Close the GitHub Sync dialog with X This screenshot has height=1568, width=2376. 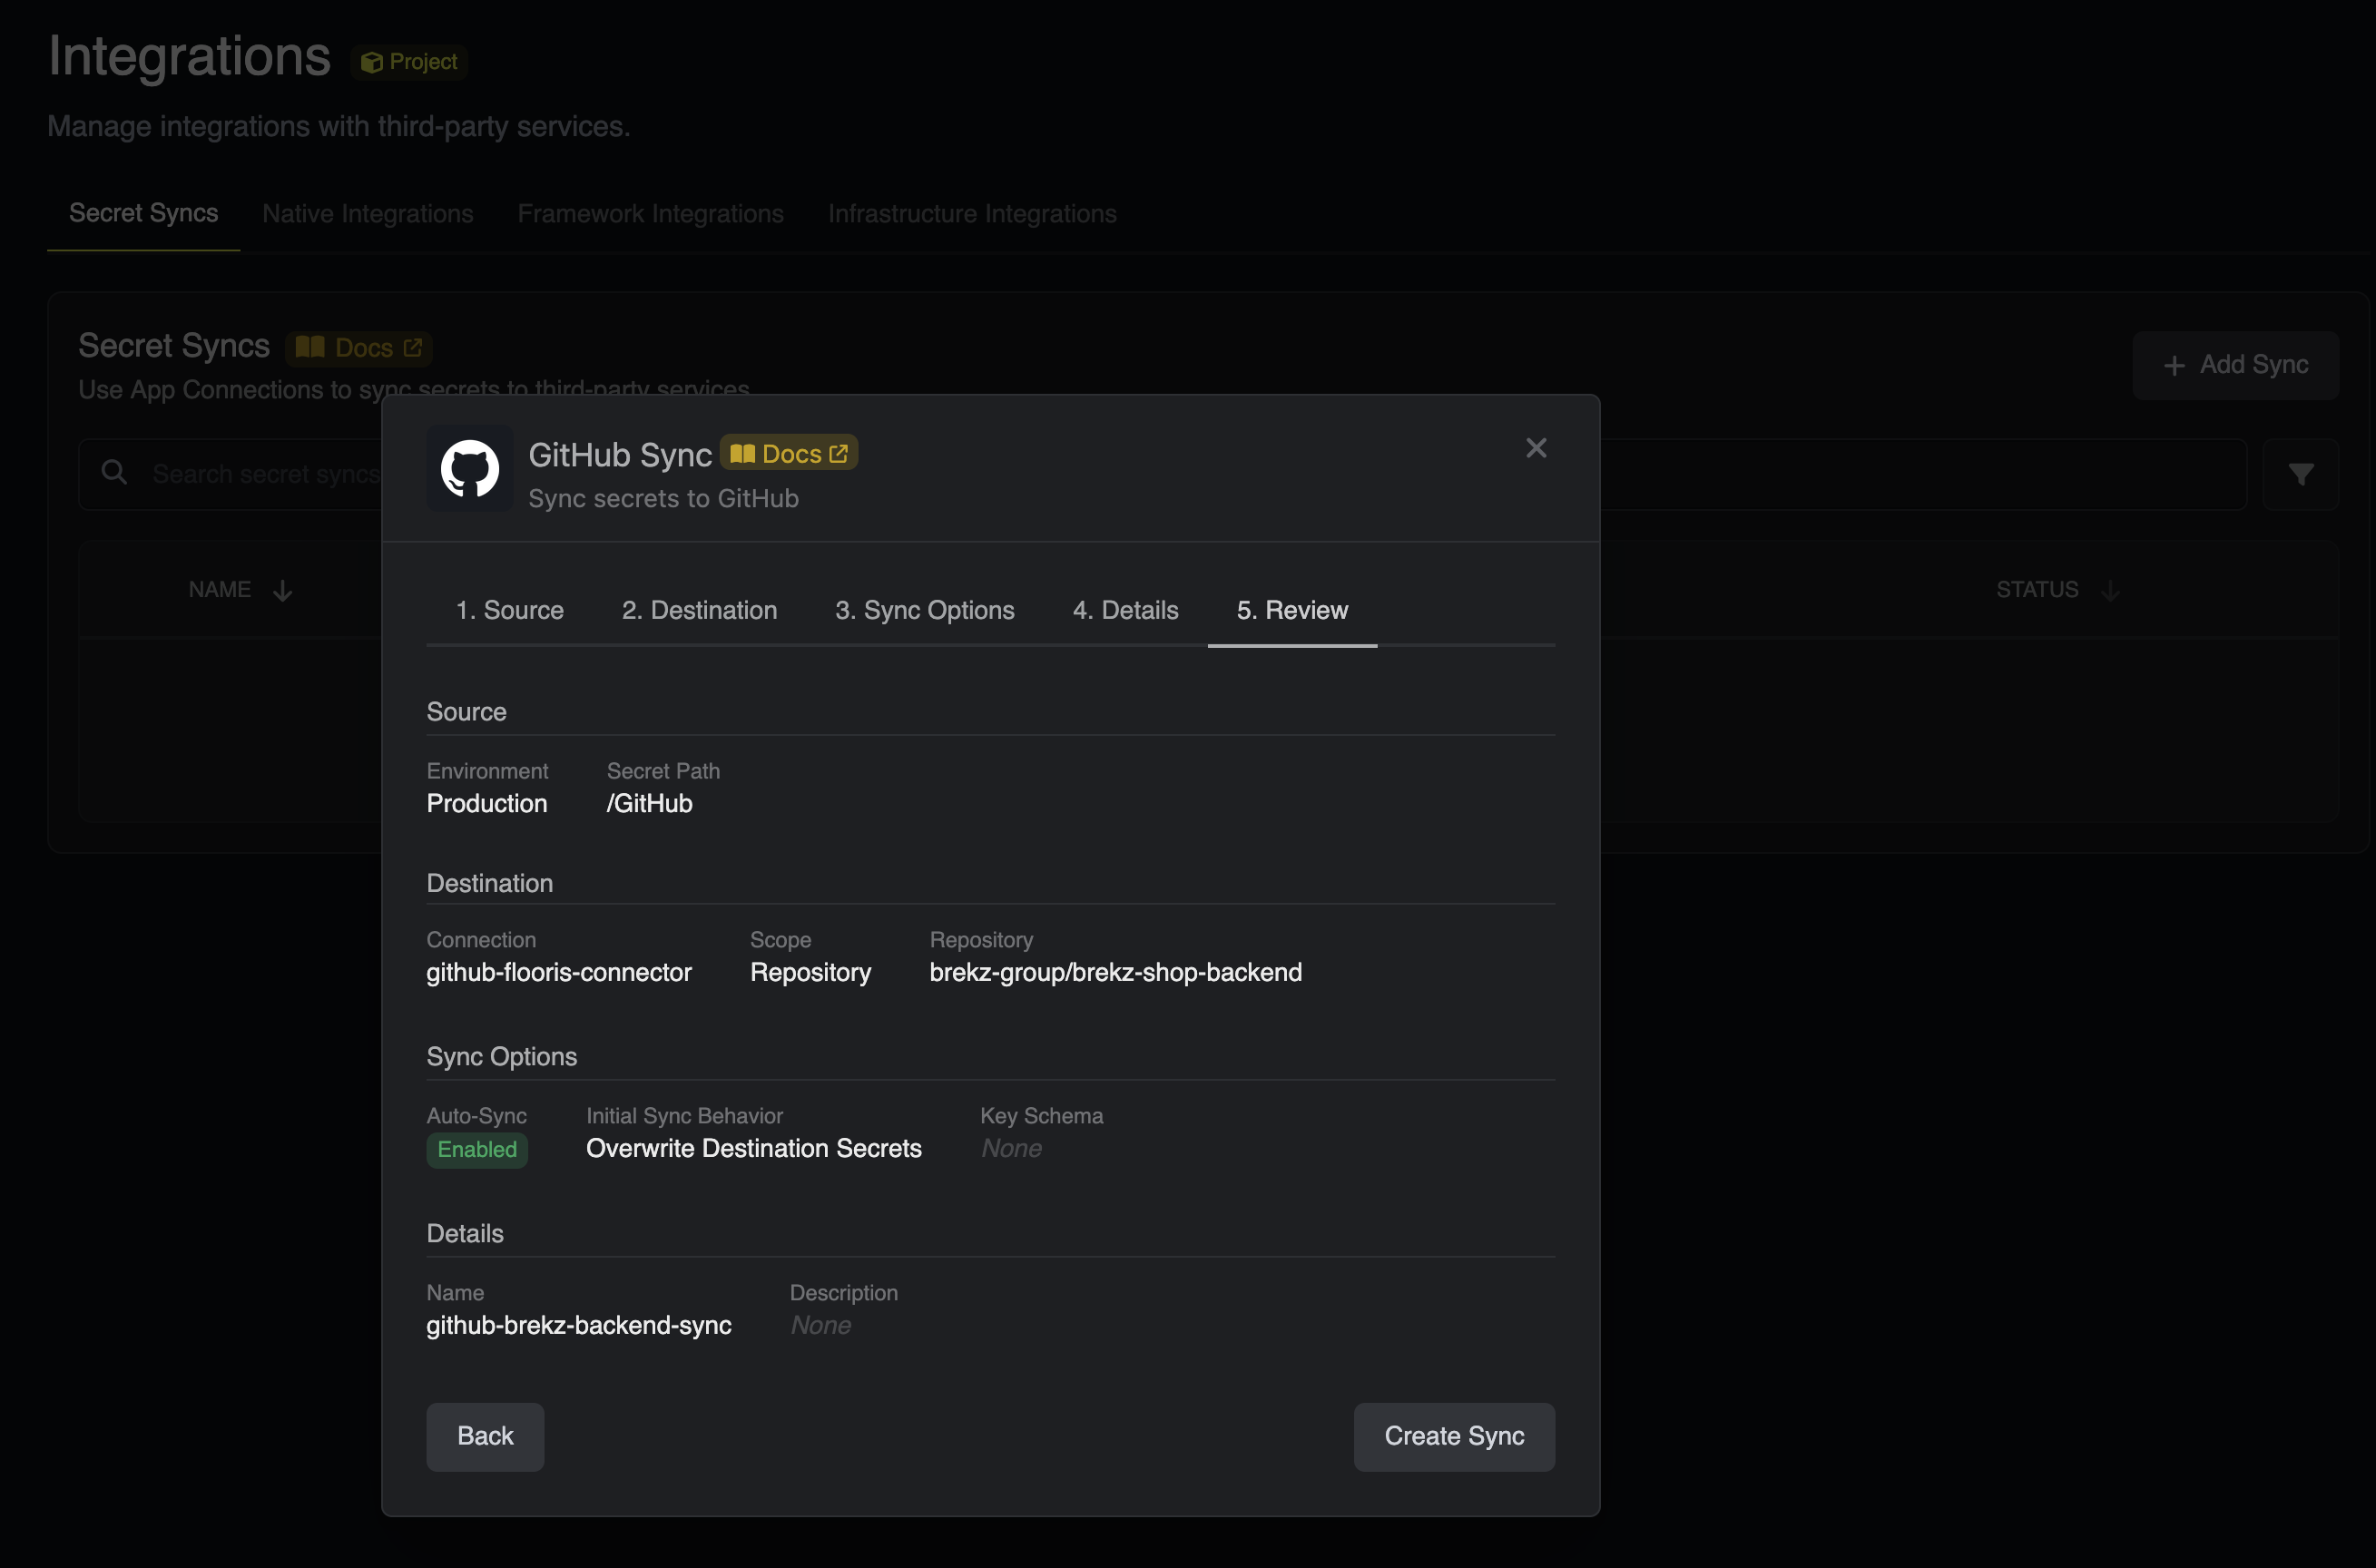coord(1536,448)
